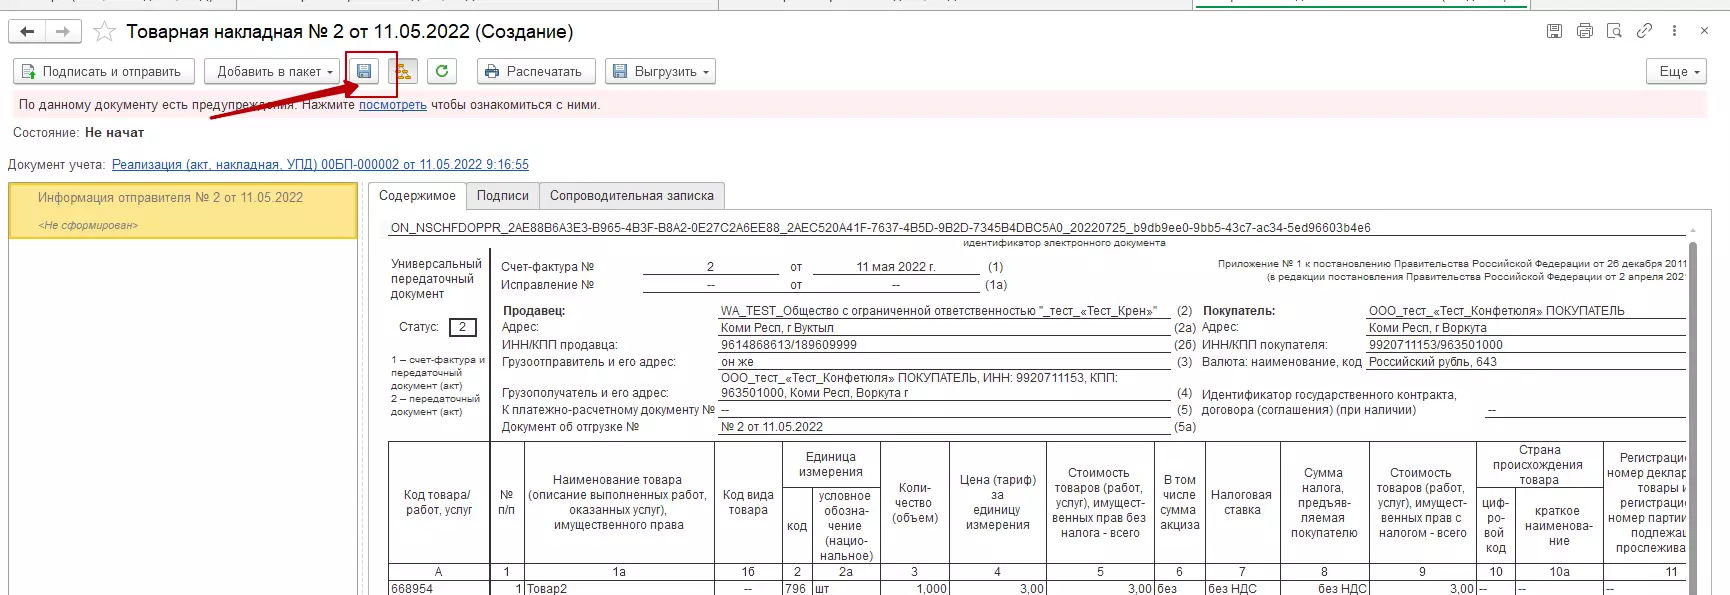Click 'Подписать и отправить' button
This screenshot has height=595, width=1730.
tap(104, 71)
